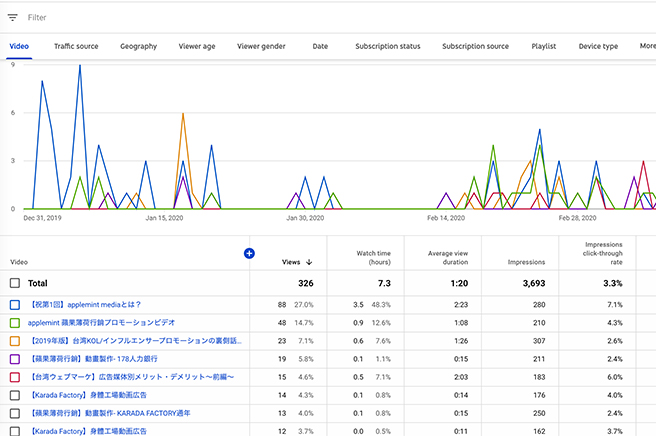Screen dimensions: 656x436
Task: Toggle blue checkbox for applemint mediaとは video
Action: coord(15,305)
